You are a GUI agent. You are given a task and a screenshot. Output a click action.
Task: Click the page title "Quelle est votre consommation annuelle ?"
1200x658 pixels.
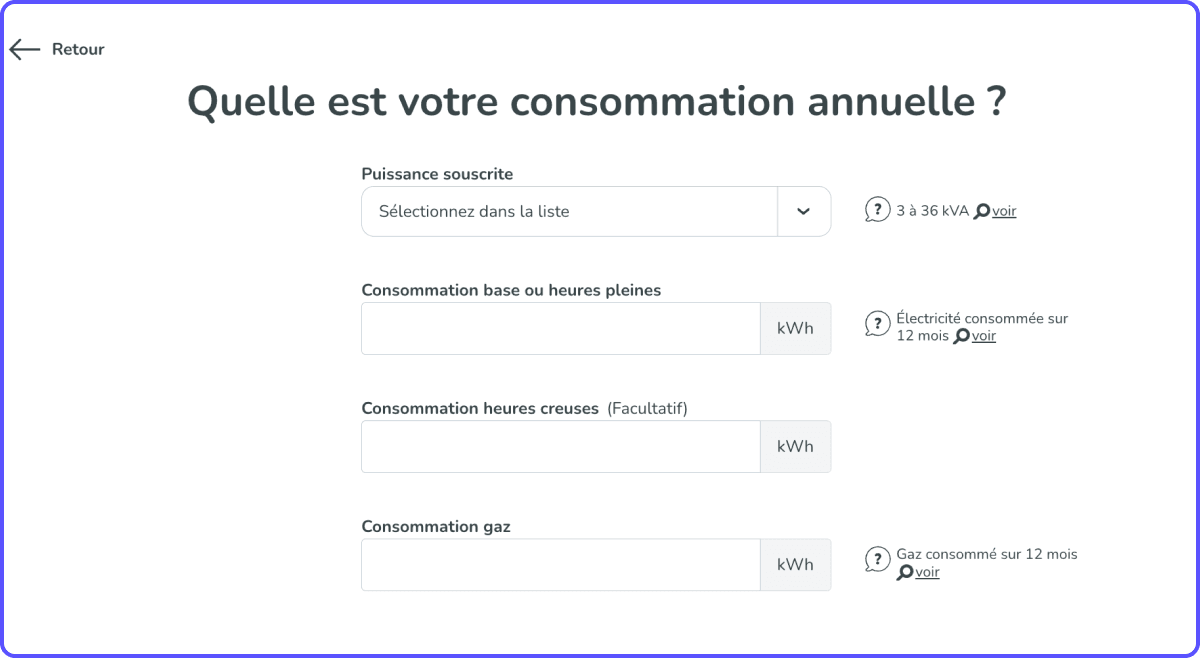pos(599,101)
